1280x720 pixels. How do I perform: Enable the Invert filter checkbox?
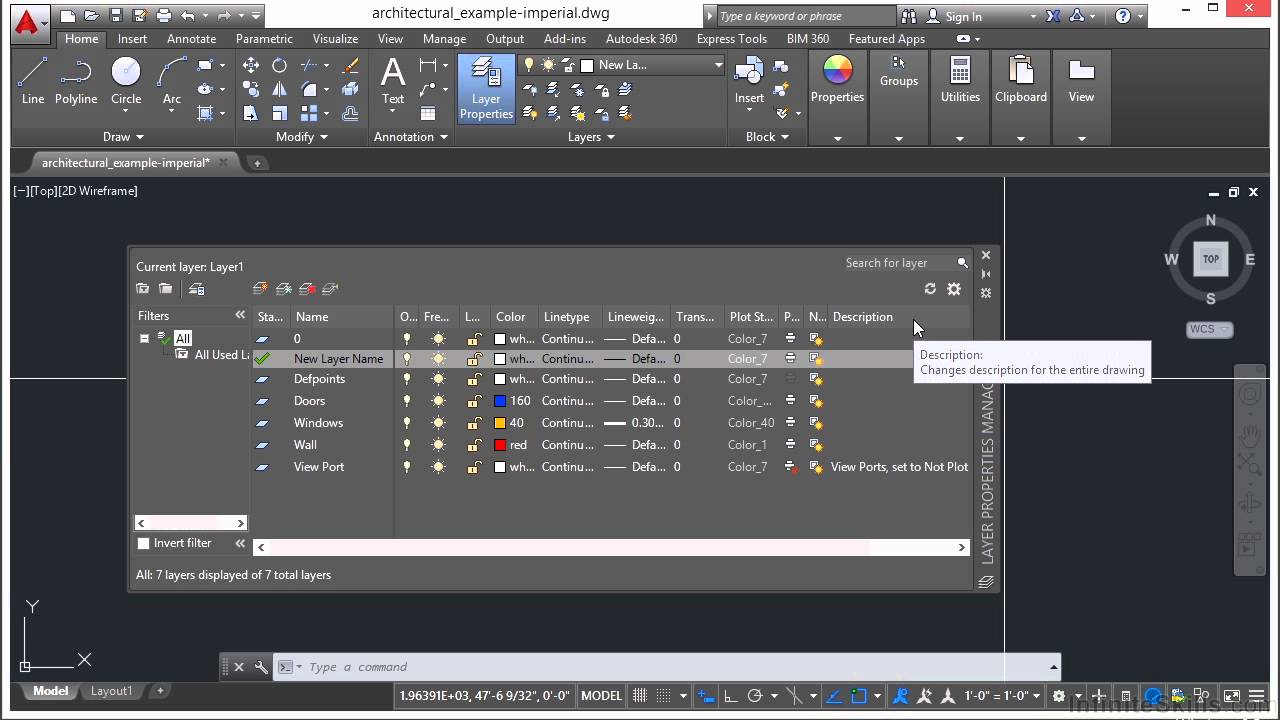coord(143,543)
